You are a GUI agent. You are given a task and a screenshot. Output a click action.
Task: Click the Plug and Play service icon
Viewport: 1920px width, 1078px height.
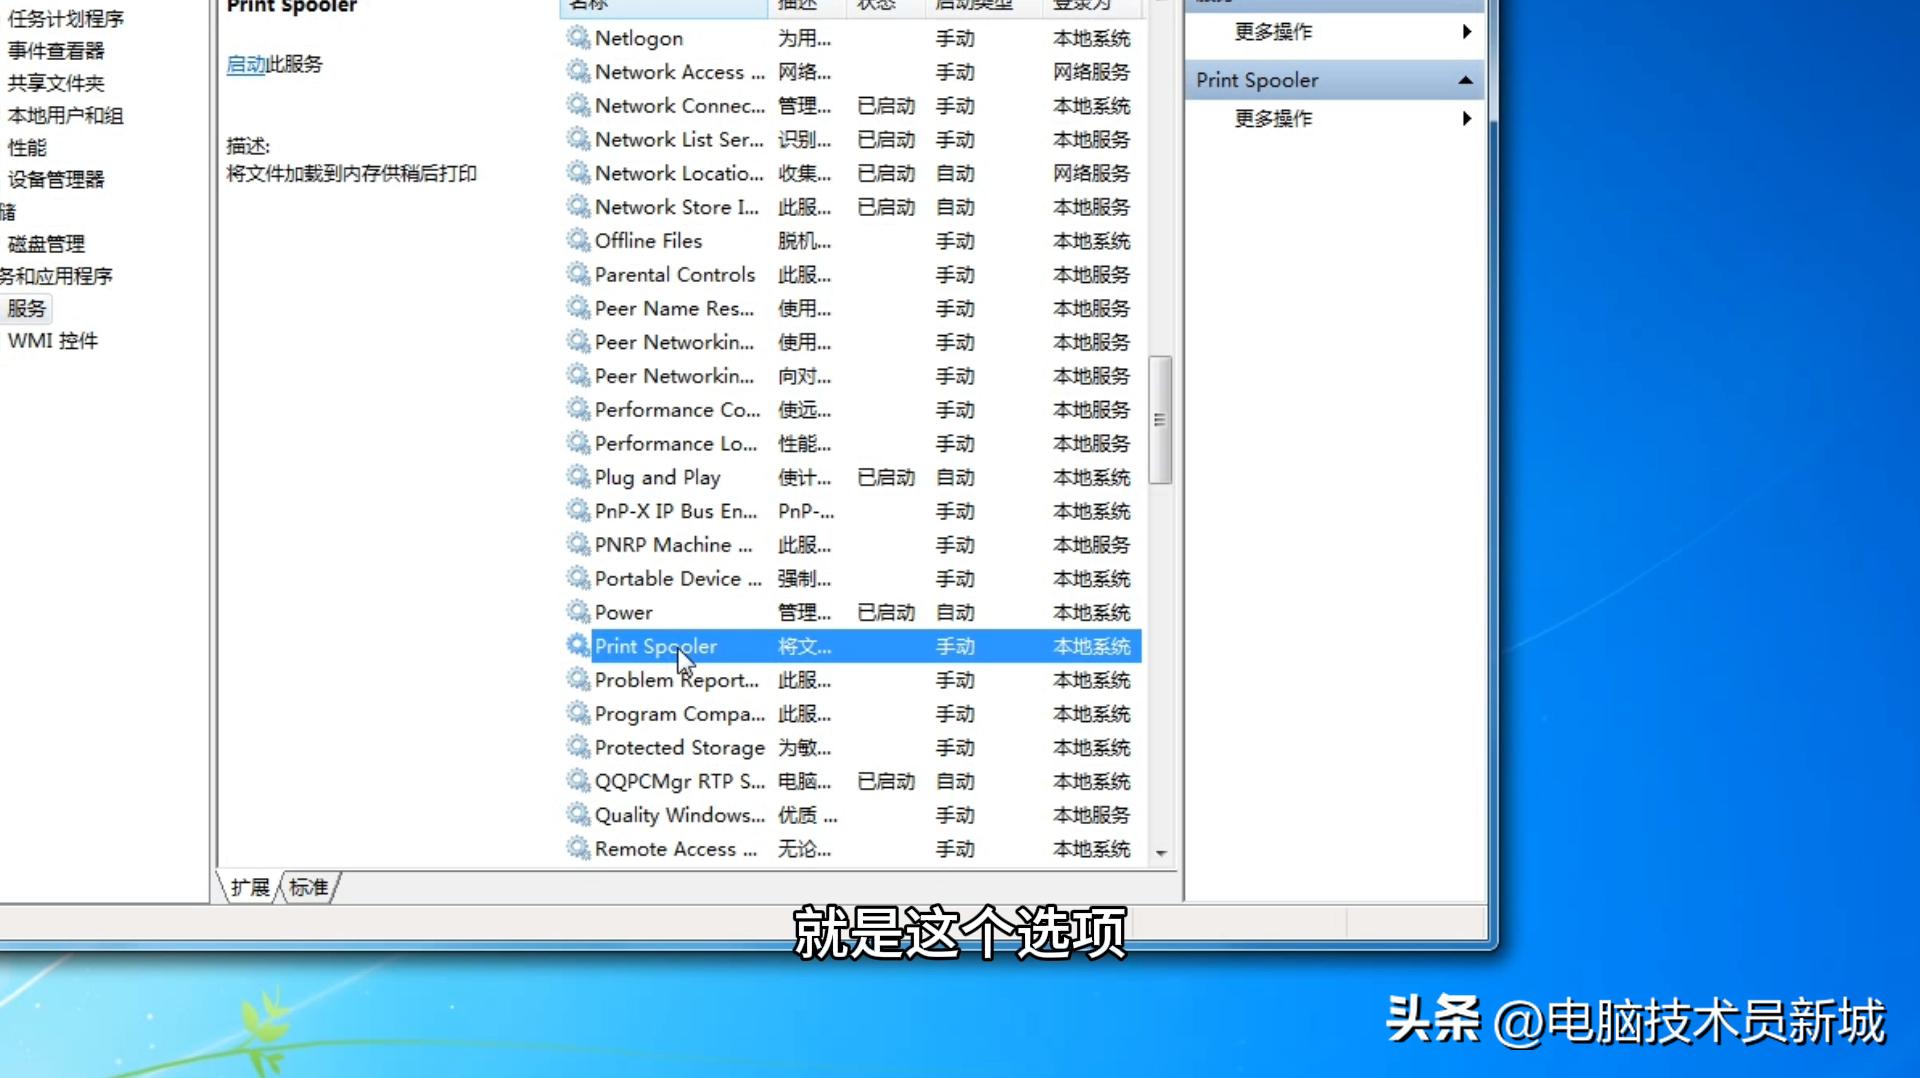(x=577, y=477)
